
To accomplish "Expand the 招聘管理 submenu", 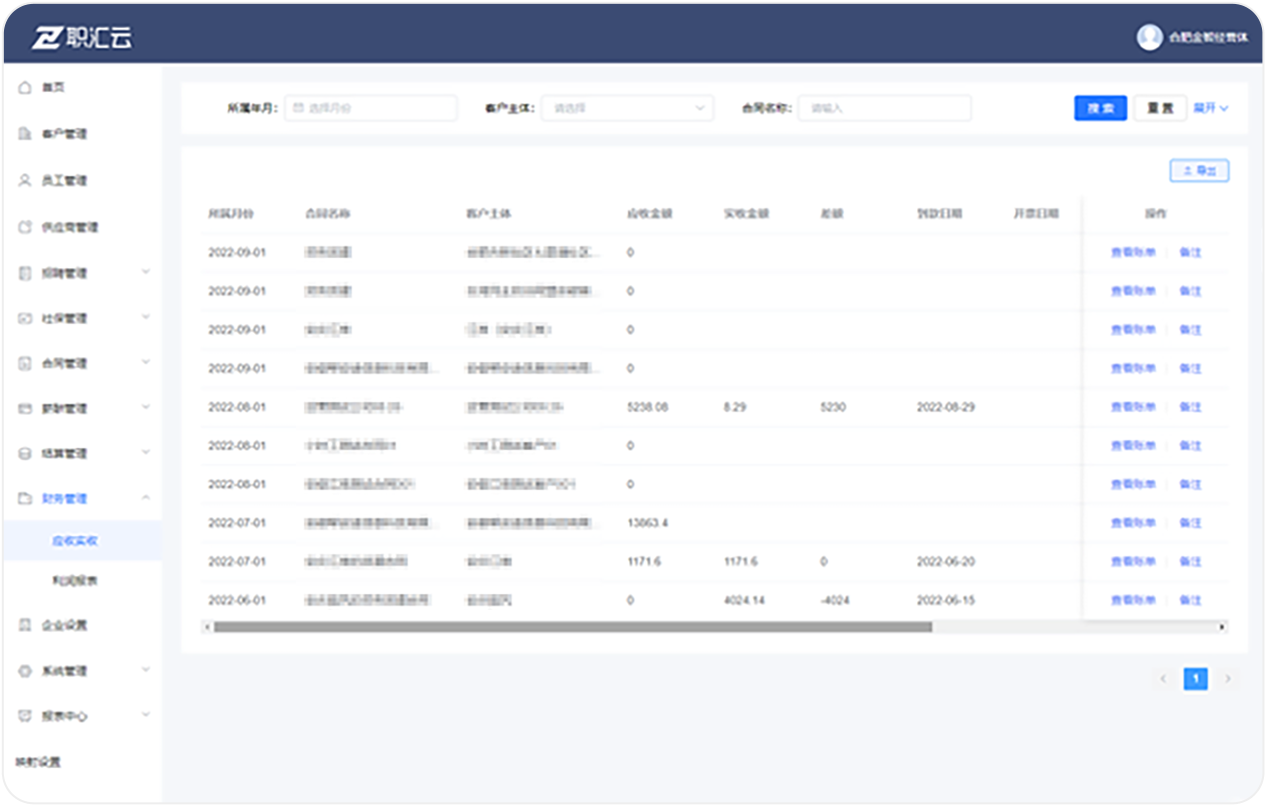I will pos(146,272).
